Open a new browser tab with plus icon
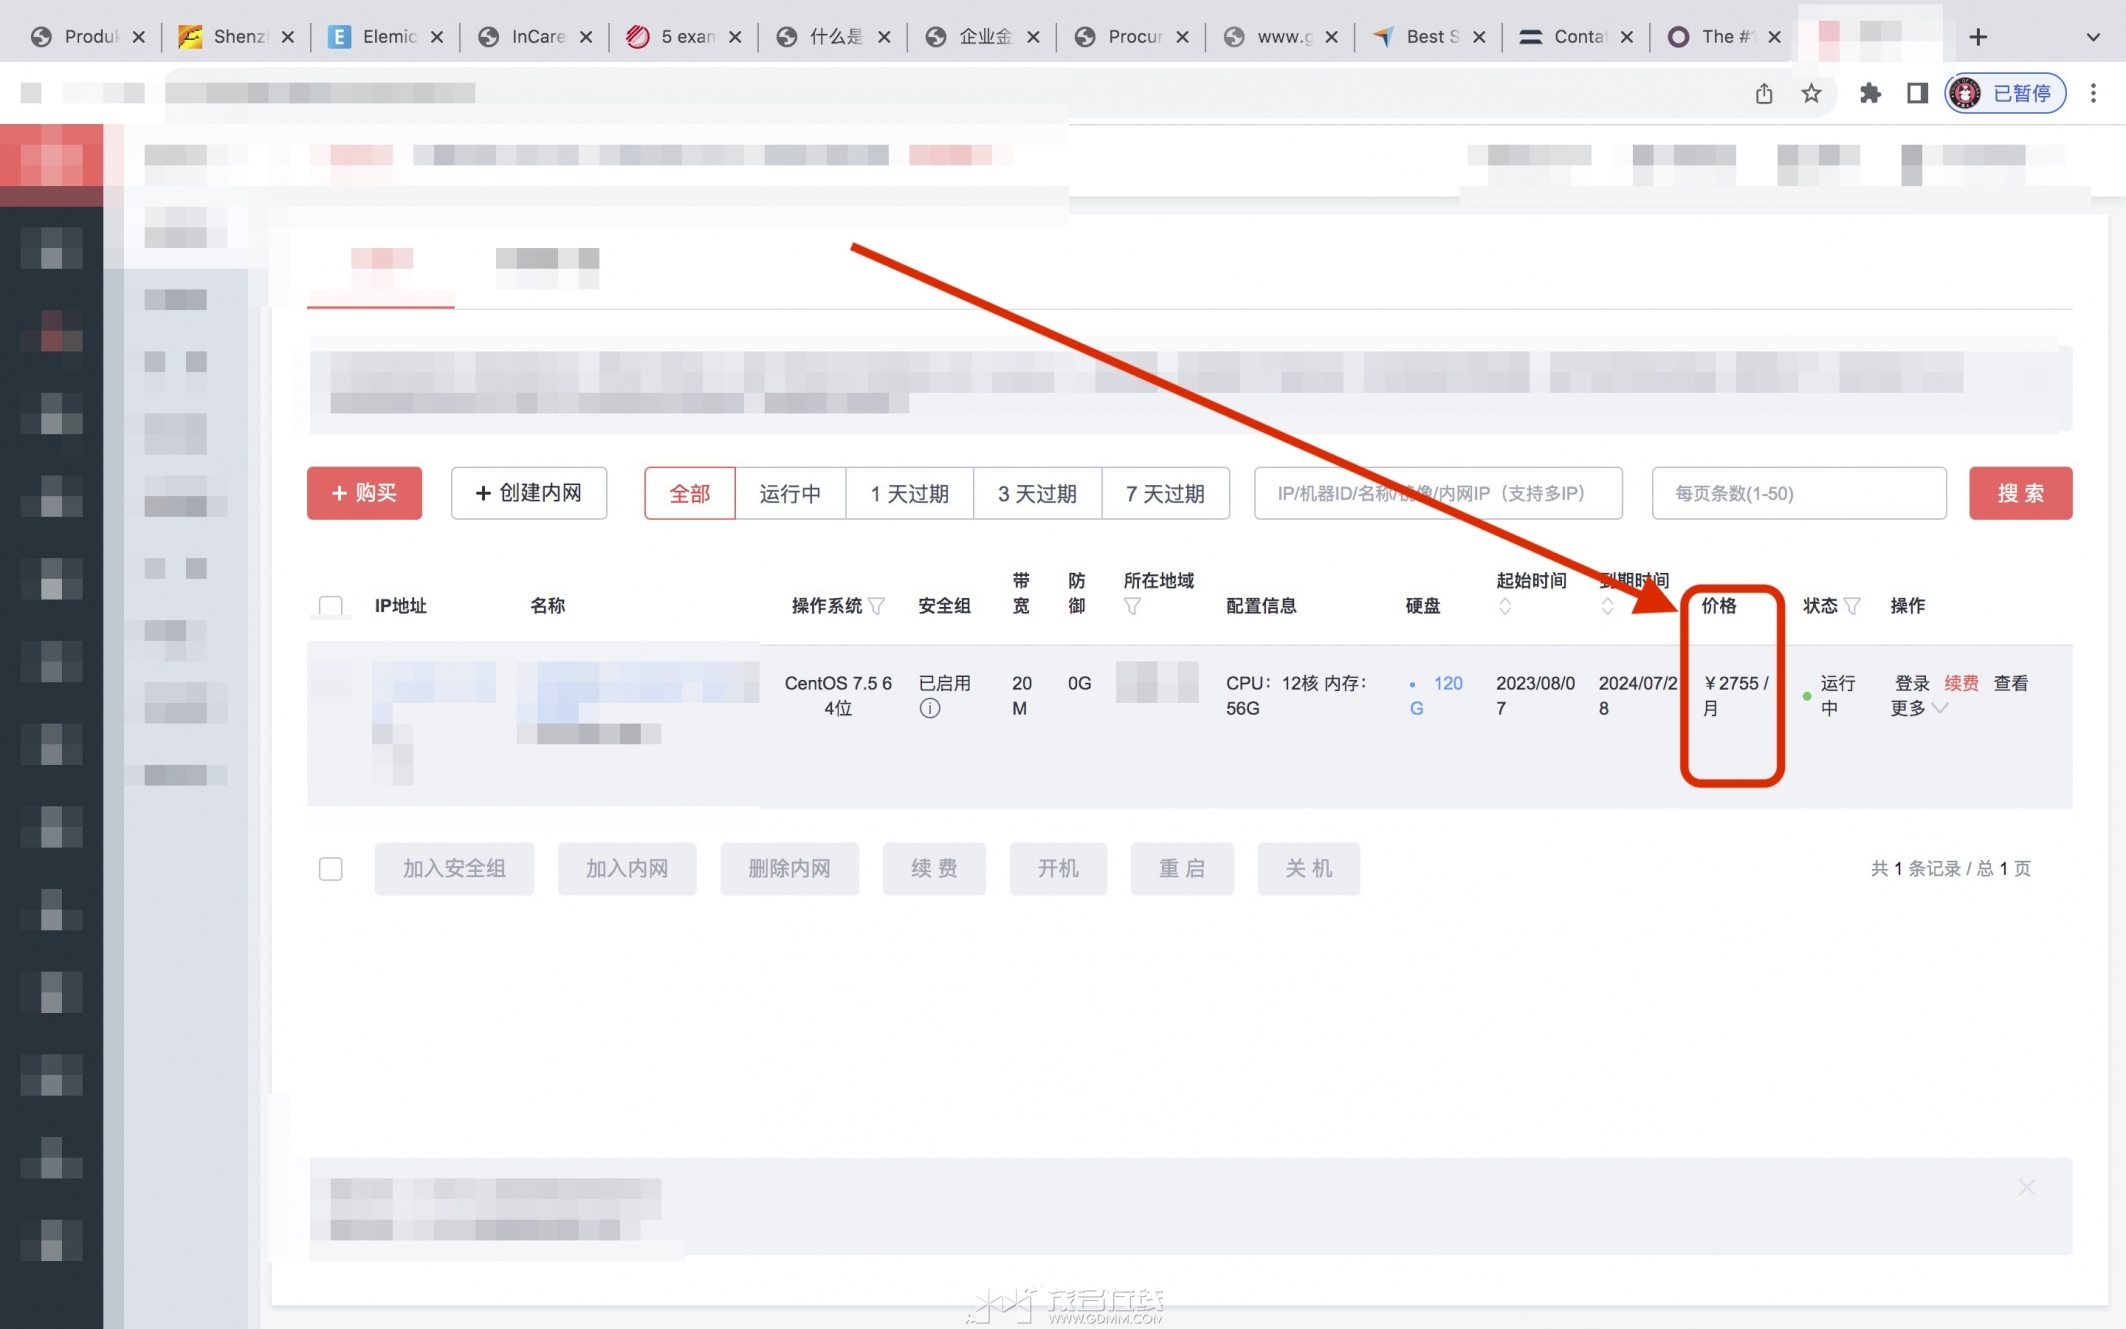This screenshot has height=1329, width=2126. point(1978,37)
